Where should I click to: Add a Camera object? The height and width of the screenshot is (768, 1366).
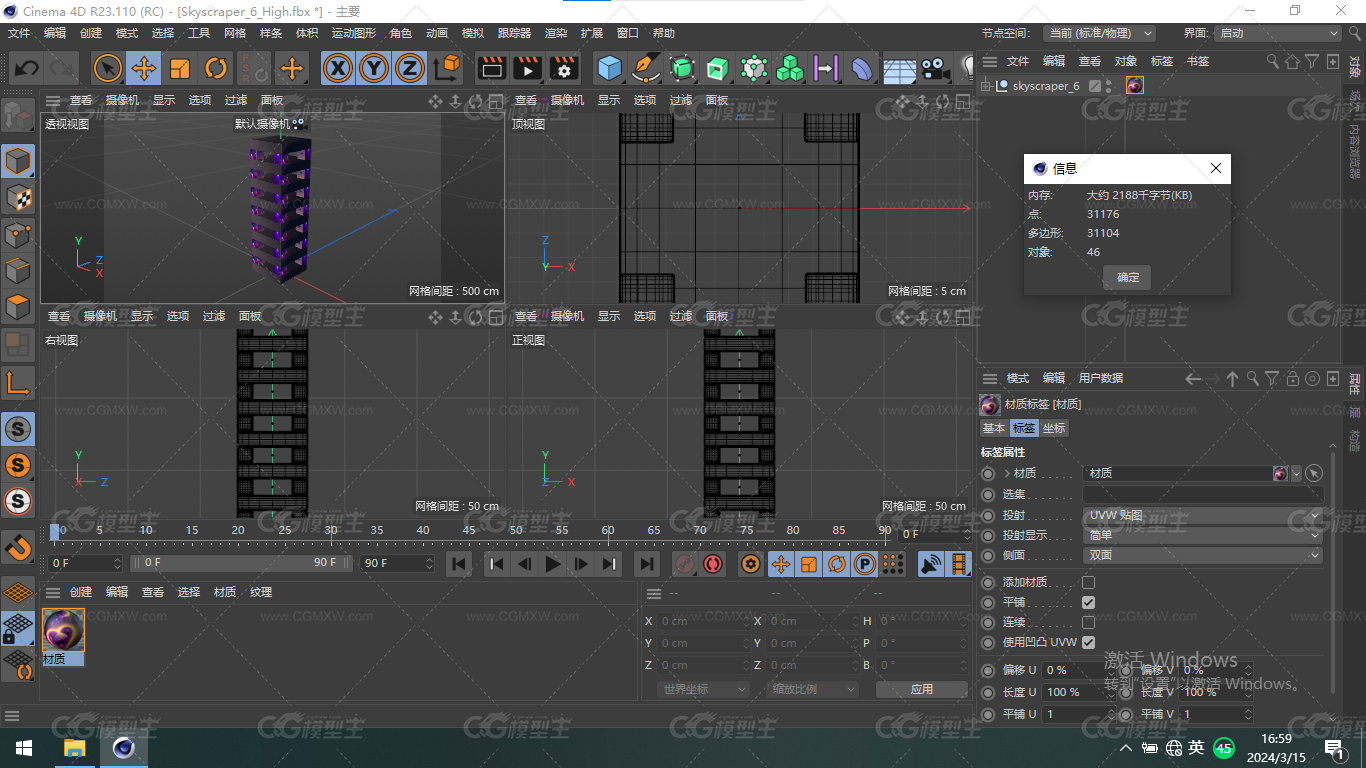point(934,68)
